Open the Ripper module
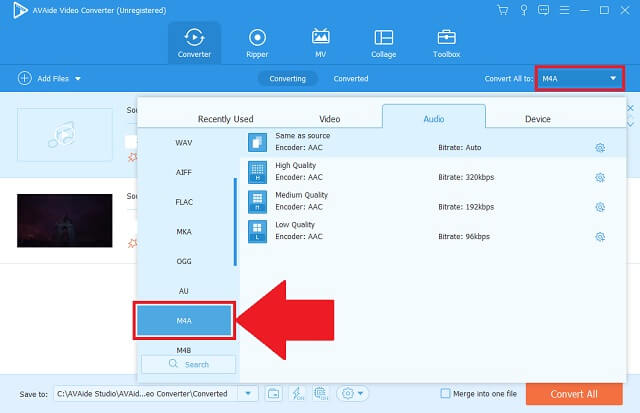This screenshot has width=640, height=413. click(x=257, y=43)
